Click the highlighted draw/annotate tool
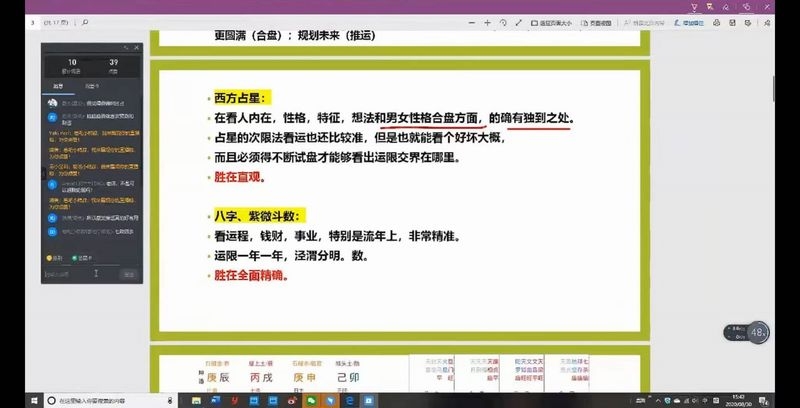800x408 pixels. (x=689, y=23)
